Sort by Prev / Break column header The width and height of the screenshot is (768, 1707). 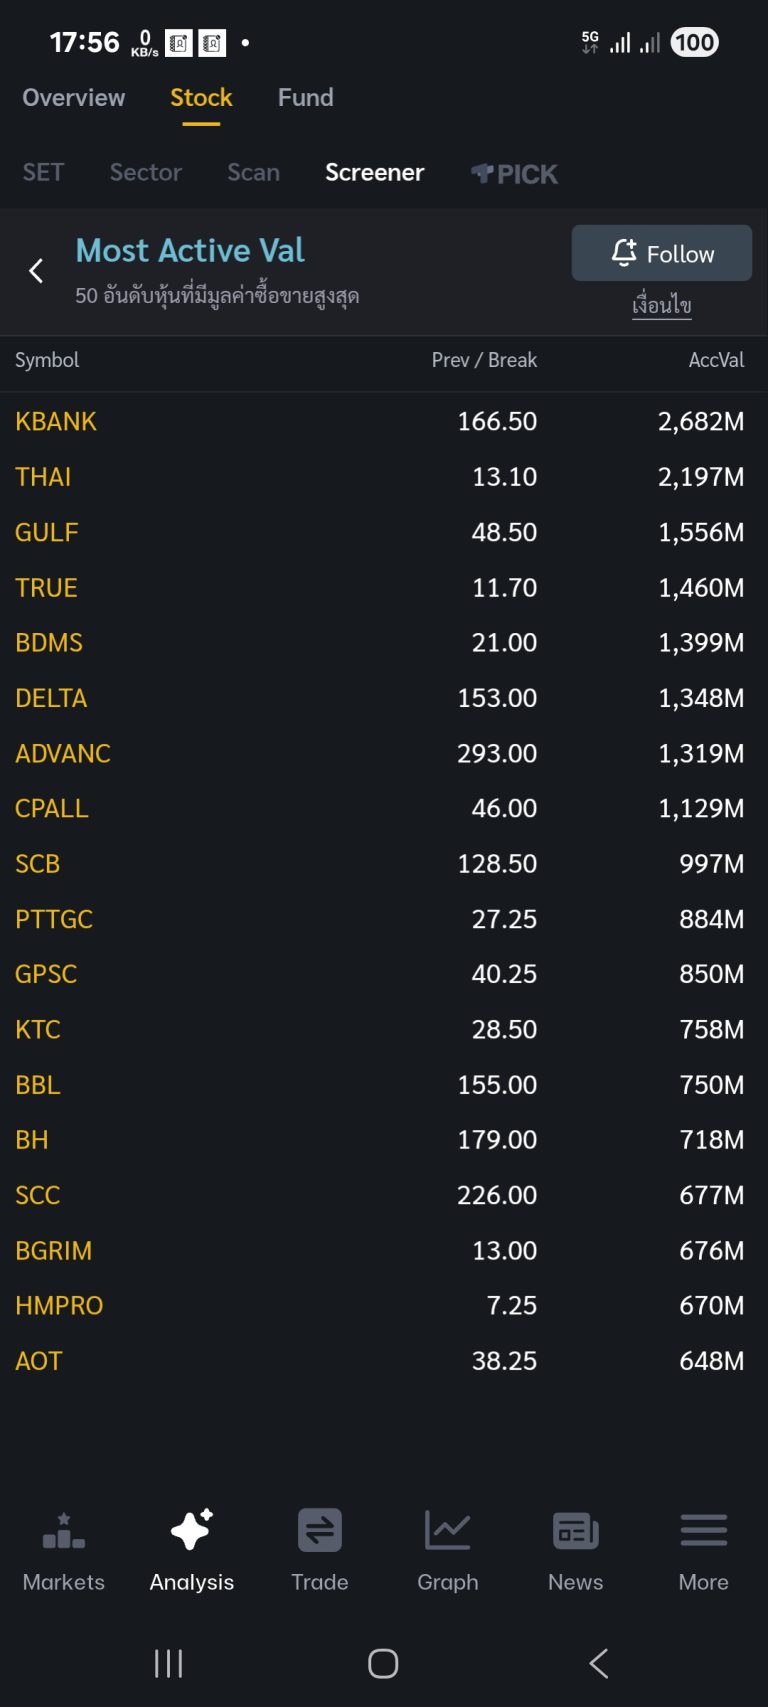point(484,360)
